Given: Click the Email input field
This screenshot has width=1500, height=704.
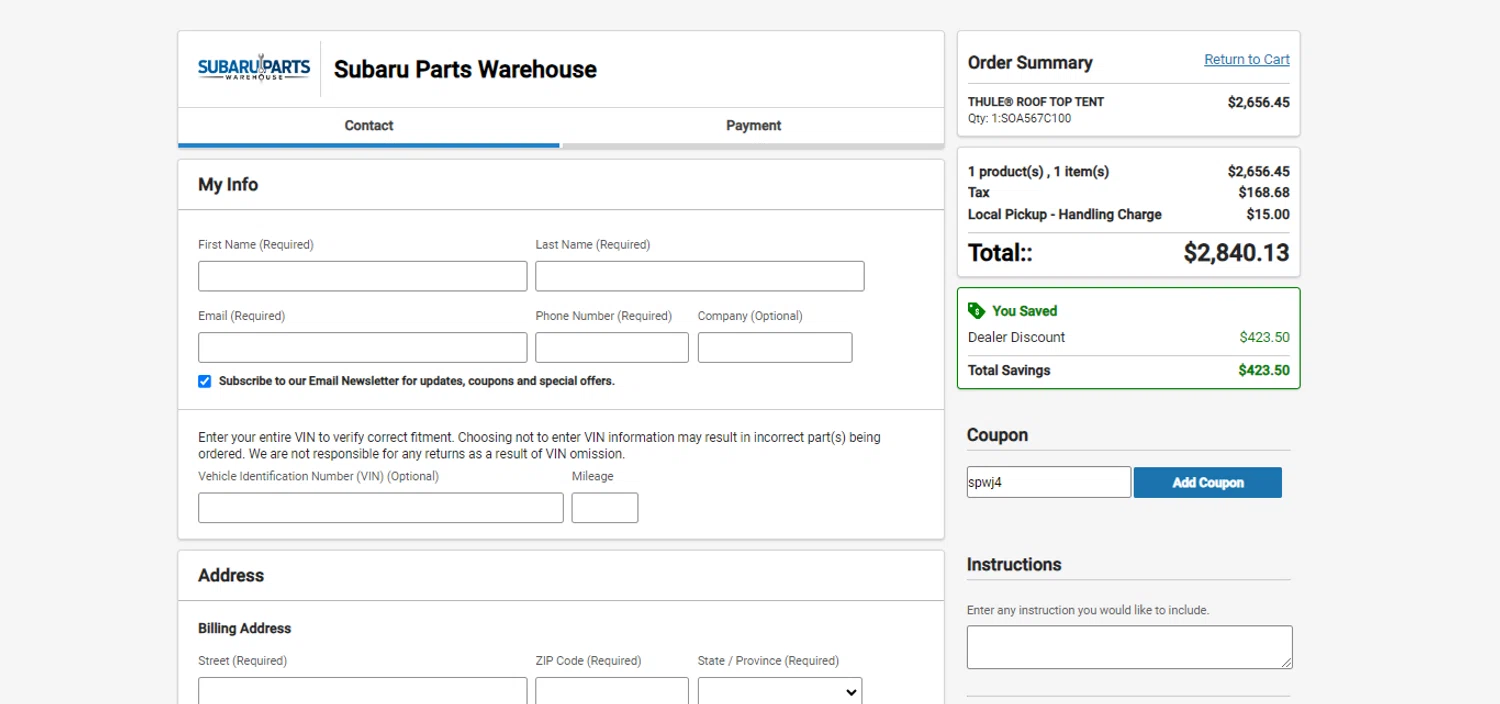Looking at the screenshot, I should (x=363, y=347).
